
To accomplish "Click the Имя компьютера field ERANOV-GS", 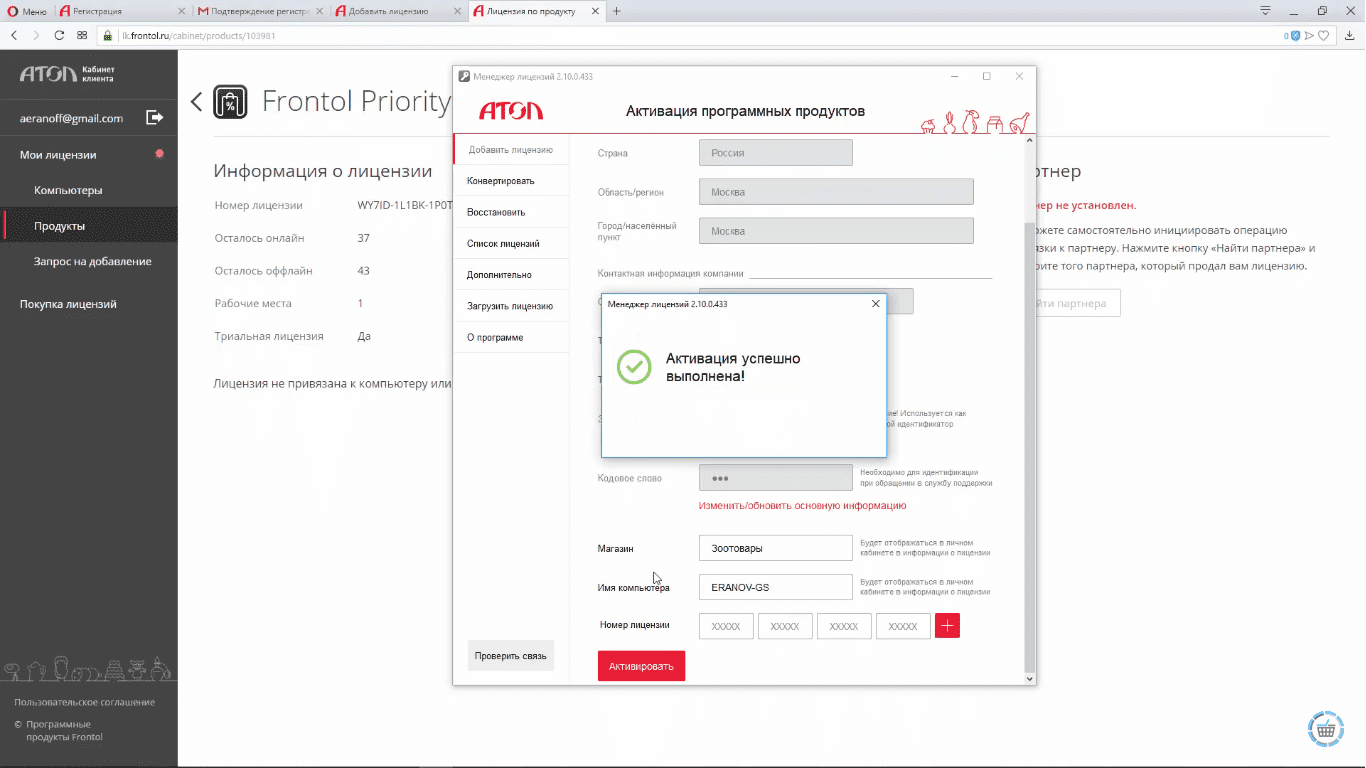I will [776, 587].
